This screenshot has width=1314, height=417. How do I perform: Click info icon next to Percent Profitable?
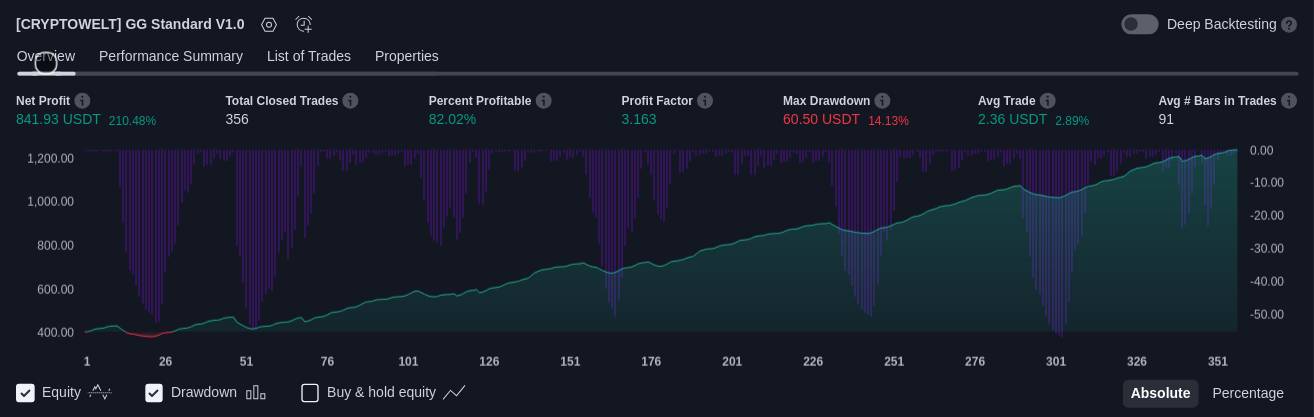point(543,101)
